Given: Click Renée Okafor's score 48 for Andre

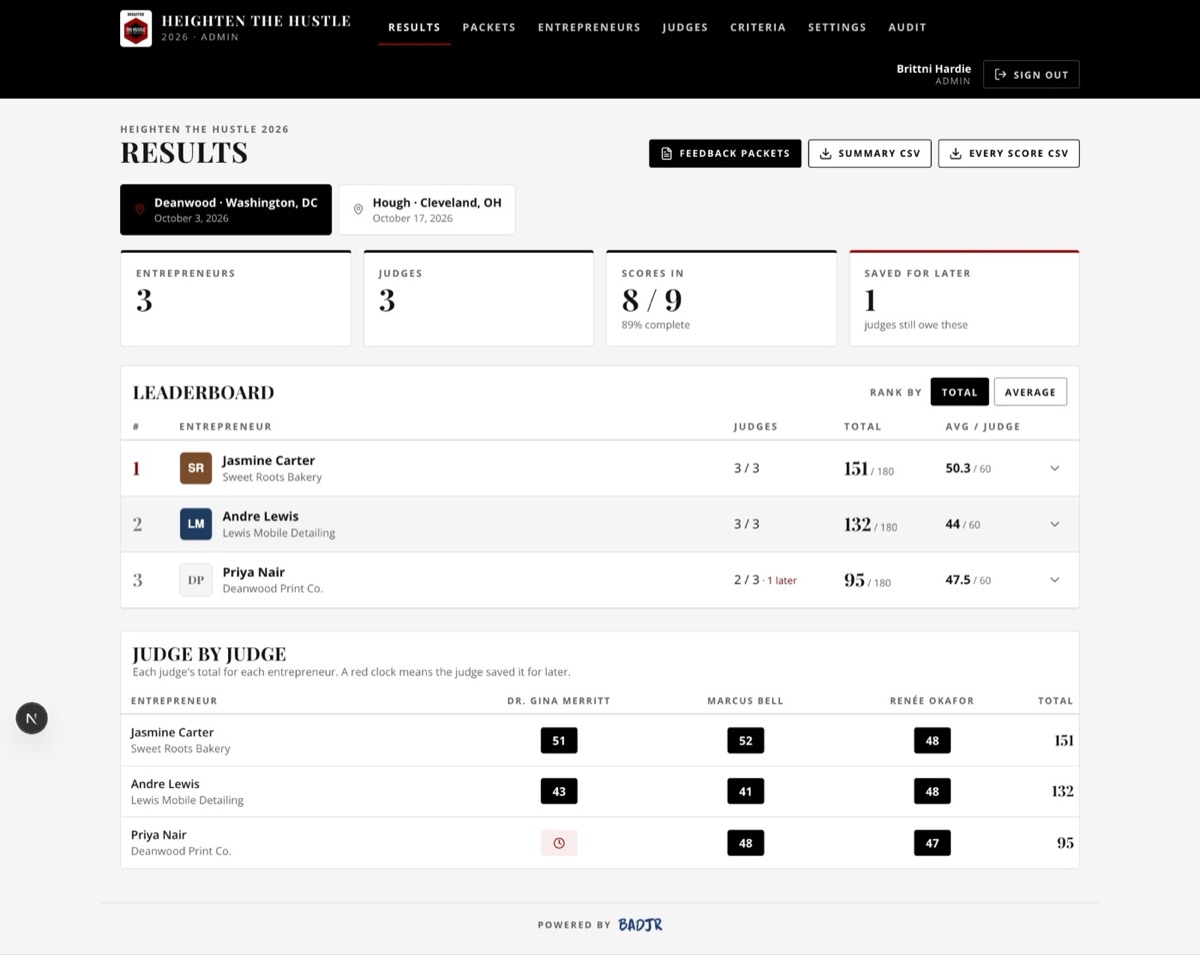Looking at the screenshot, I should pos(932,792).
